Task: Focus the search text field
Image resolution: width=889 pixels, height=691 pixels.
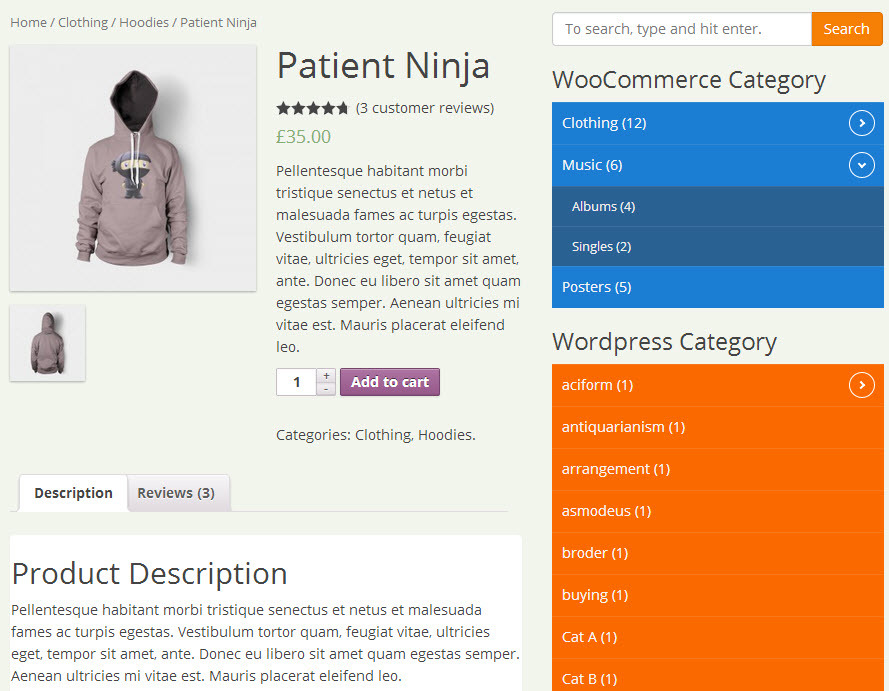Action: pyautogui.click(x=681, y=29)
